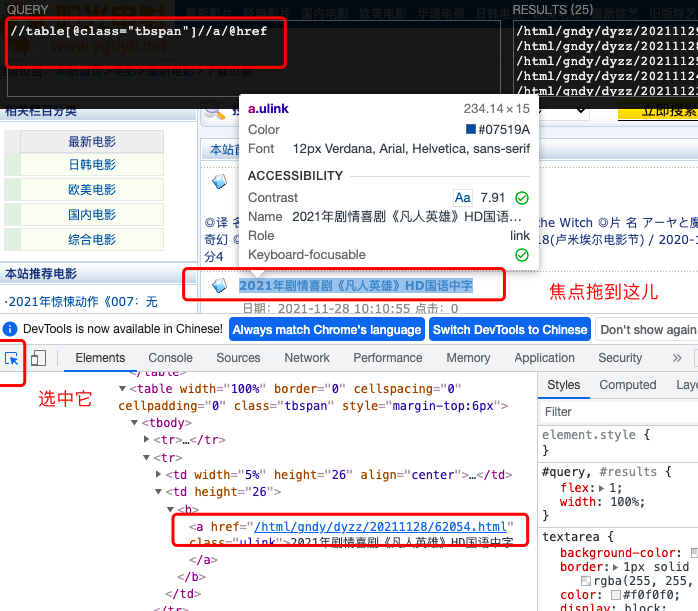Switch to the Network tab

[307, 358]
